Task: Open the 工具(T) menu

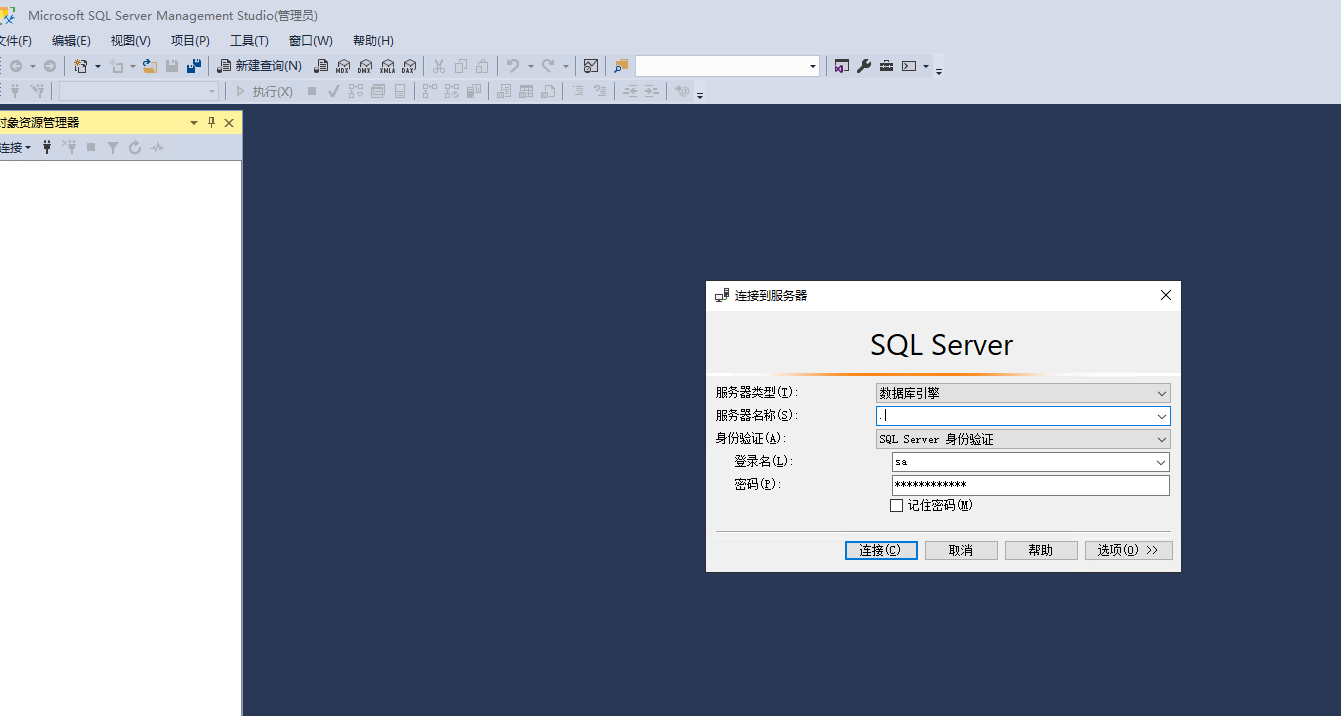Action: point(249,41)
